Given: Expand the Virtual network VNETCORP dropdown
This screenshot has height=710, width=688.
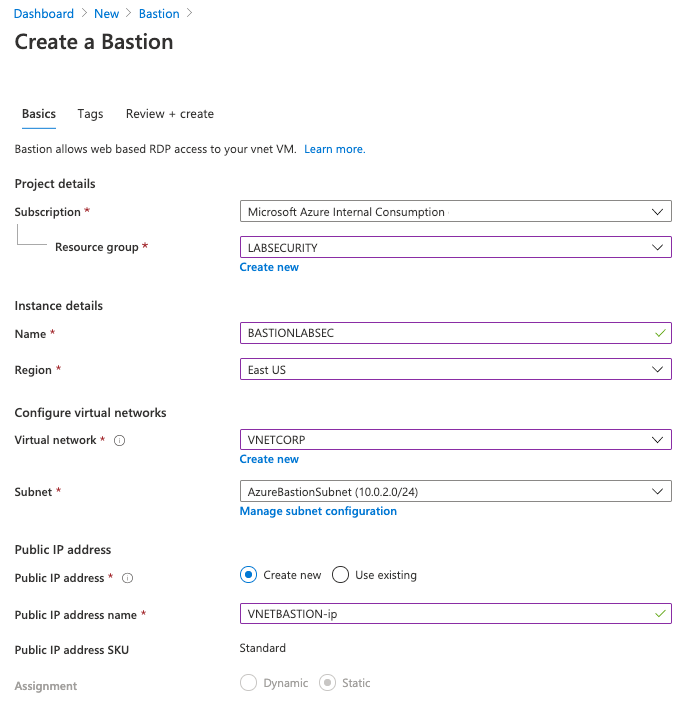Looking at the screenshot, I should [456, 440].
